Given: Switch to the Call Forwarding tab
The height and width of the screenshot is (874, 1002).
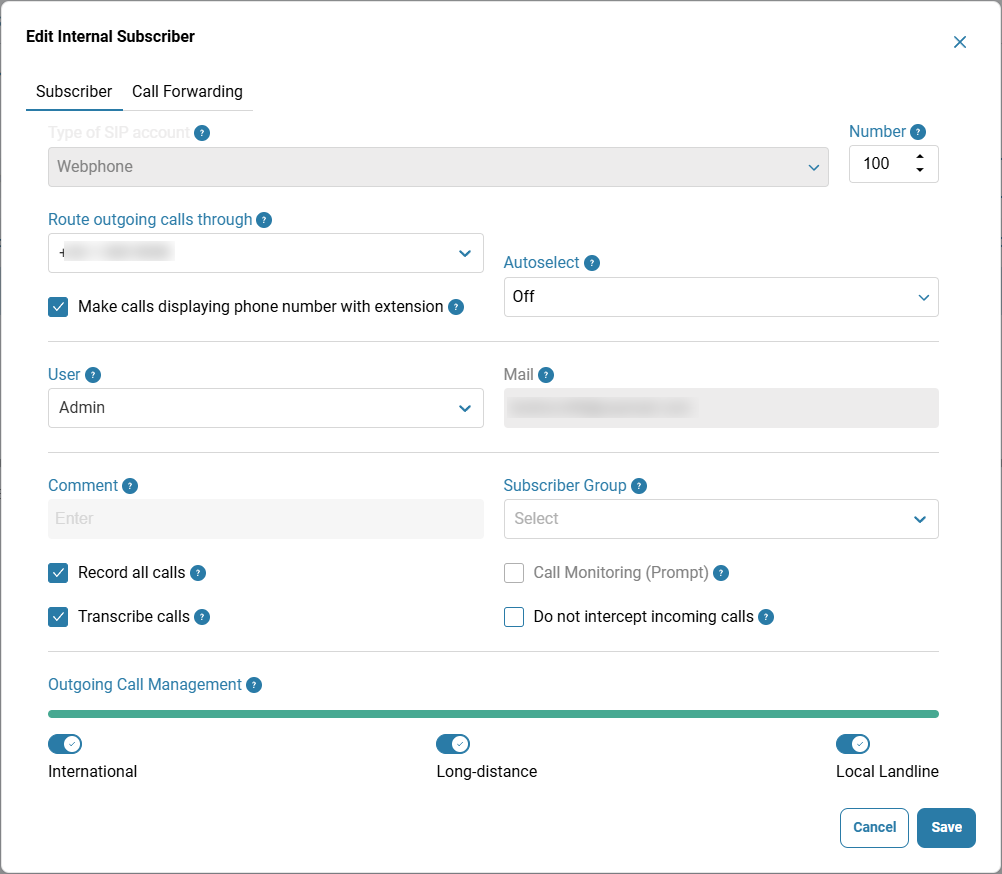Looking at the screenshot, I should (187, 92).
